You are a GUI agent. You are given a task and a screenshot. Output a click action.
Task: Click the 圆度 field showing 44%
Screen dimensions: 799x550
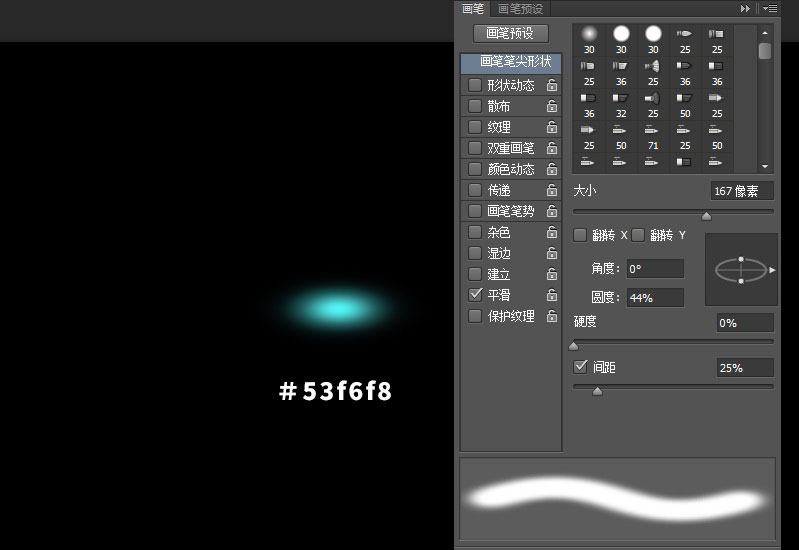[x=655, y=298]
